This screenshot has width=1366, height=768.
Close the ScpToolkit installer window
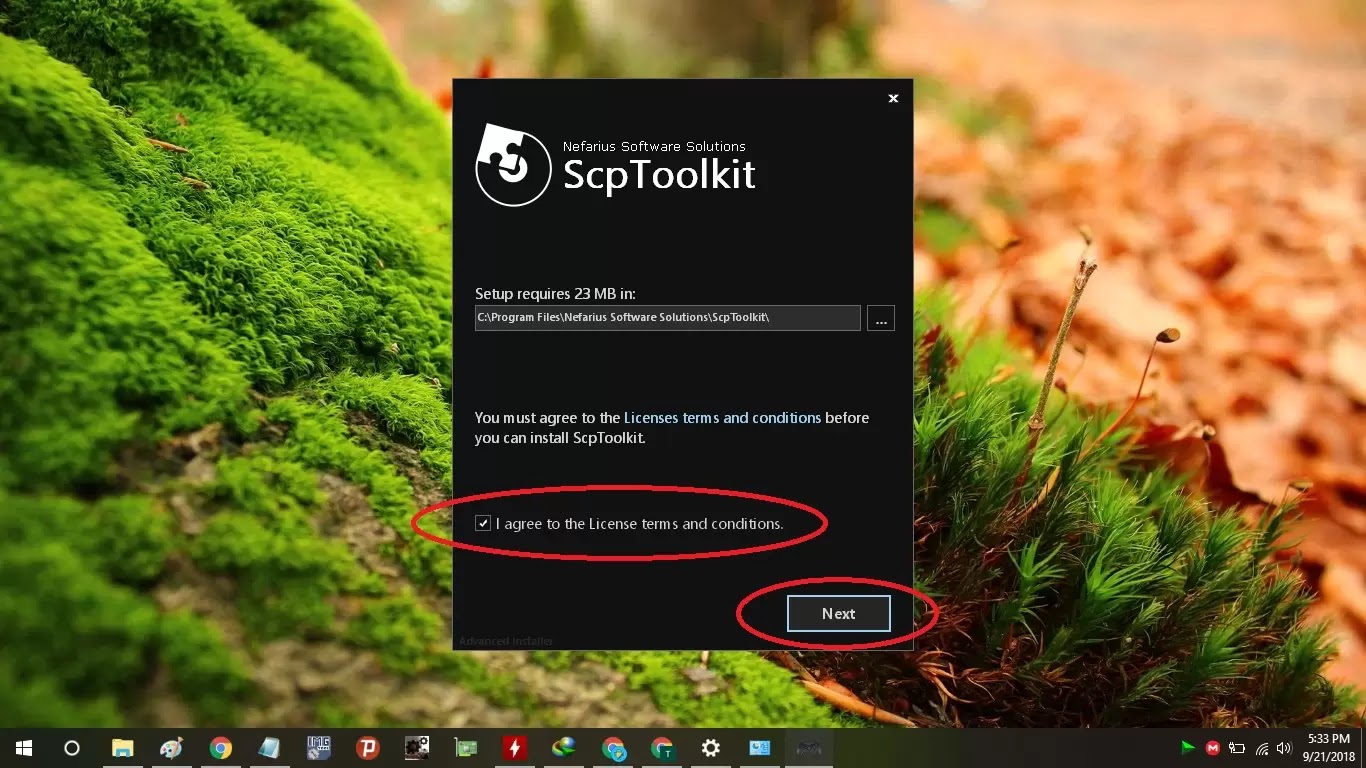coord(893,98)
